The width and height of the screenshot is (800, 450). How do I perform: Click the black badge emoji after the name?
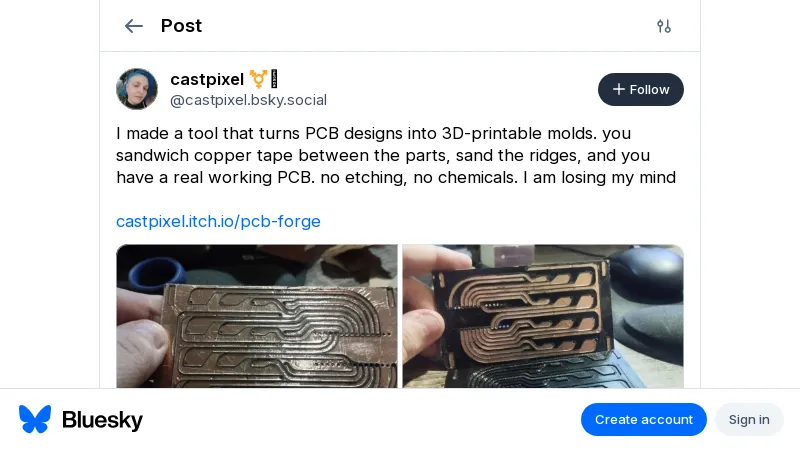pos(274,79)
